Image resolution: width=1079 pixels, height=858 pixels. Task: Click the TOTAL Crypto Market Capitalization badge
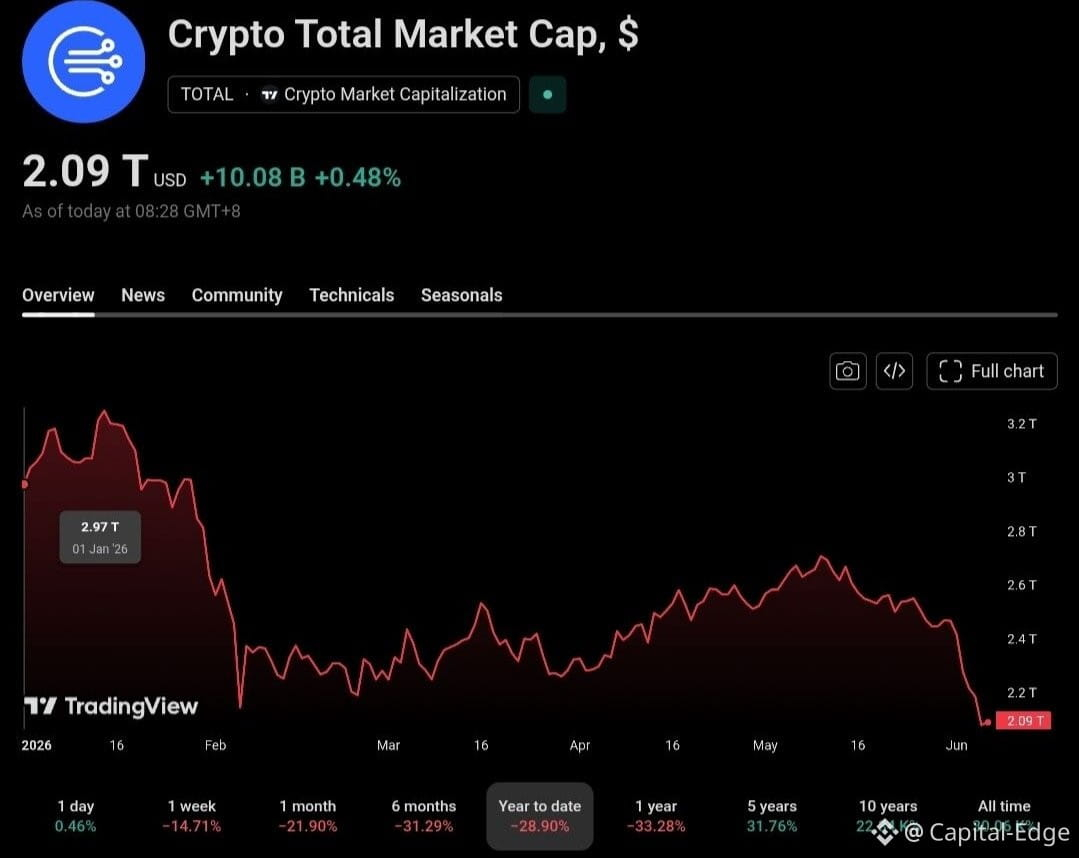343,94
